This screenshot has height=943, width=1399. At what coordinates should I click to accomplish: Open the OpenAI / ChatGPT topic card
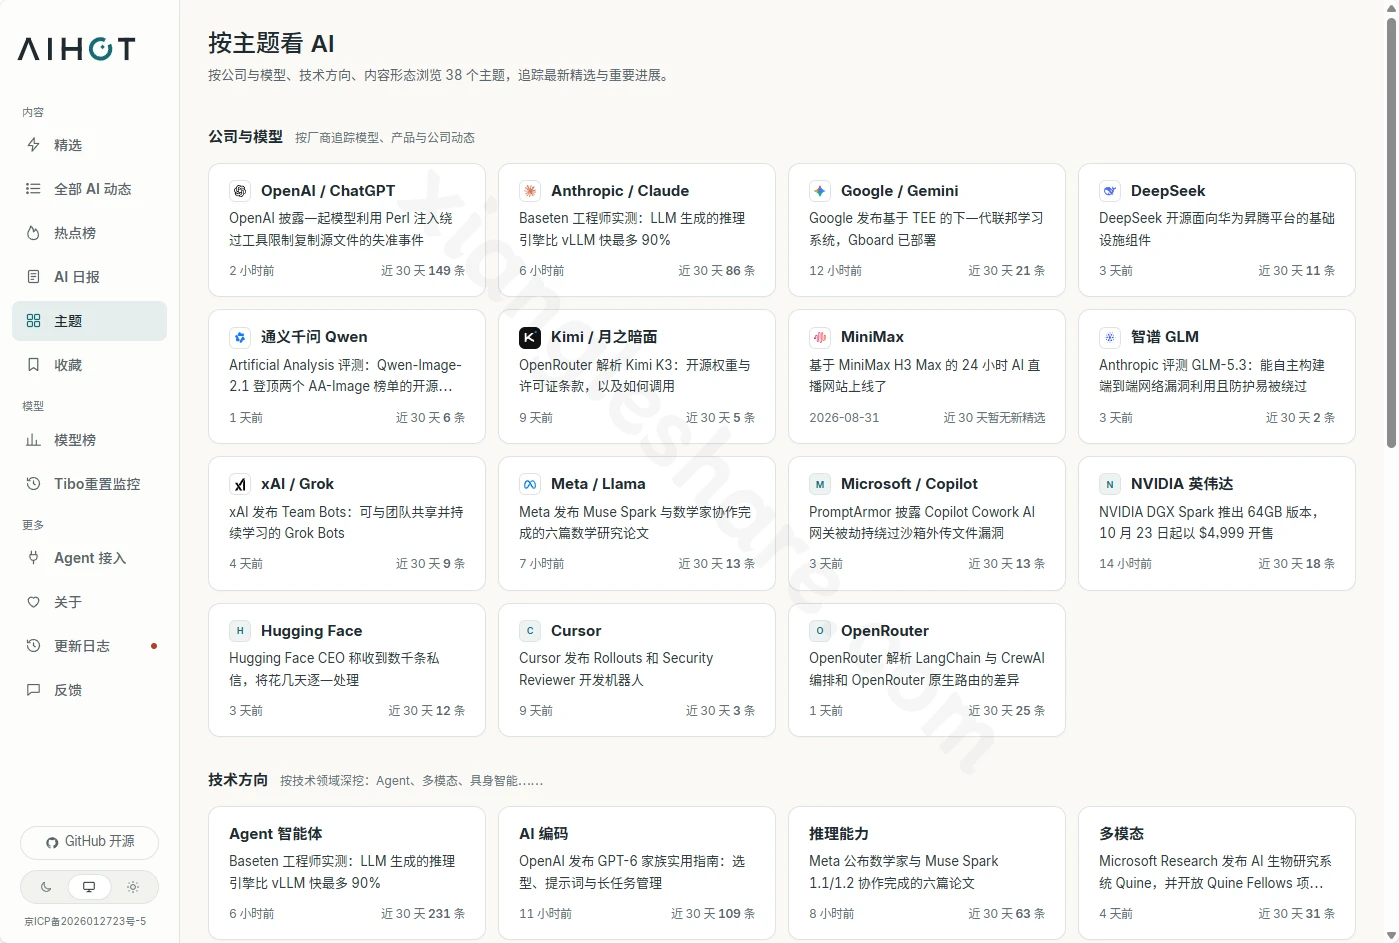click(347, 230)
